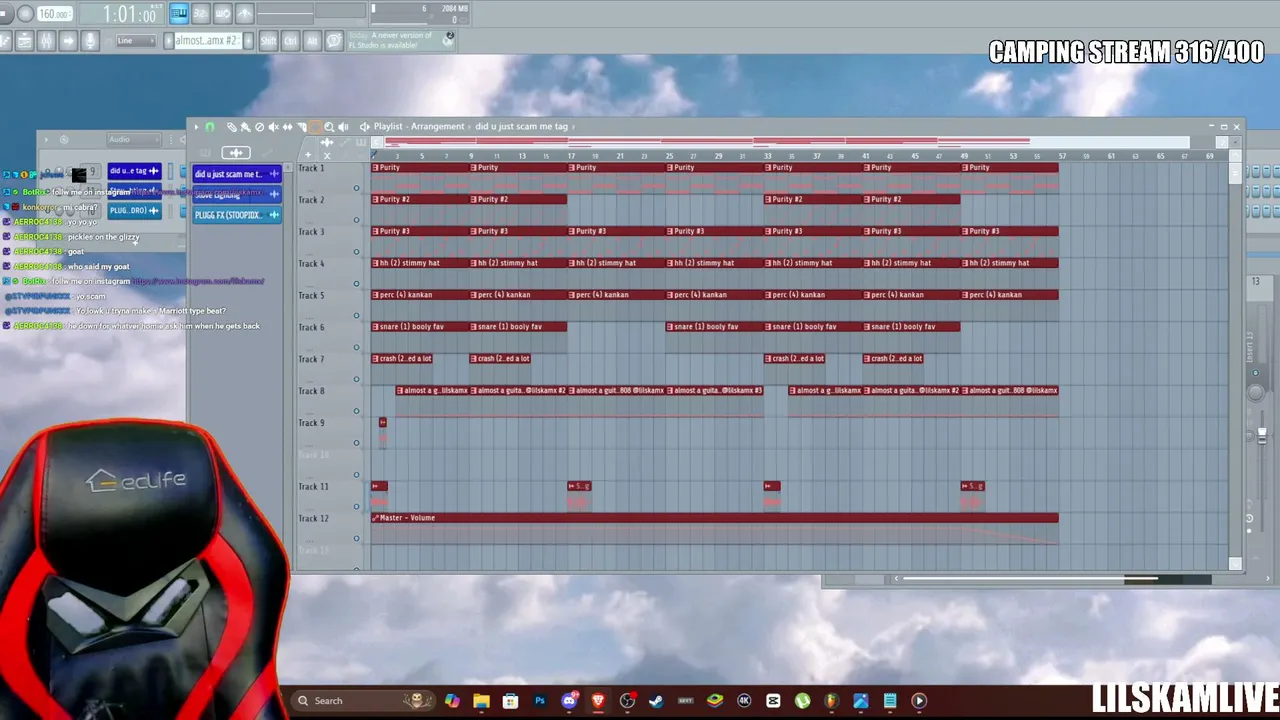Select 'did u just scam me t..' in picker
1280x720 pixels.
pos(237,174)
